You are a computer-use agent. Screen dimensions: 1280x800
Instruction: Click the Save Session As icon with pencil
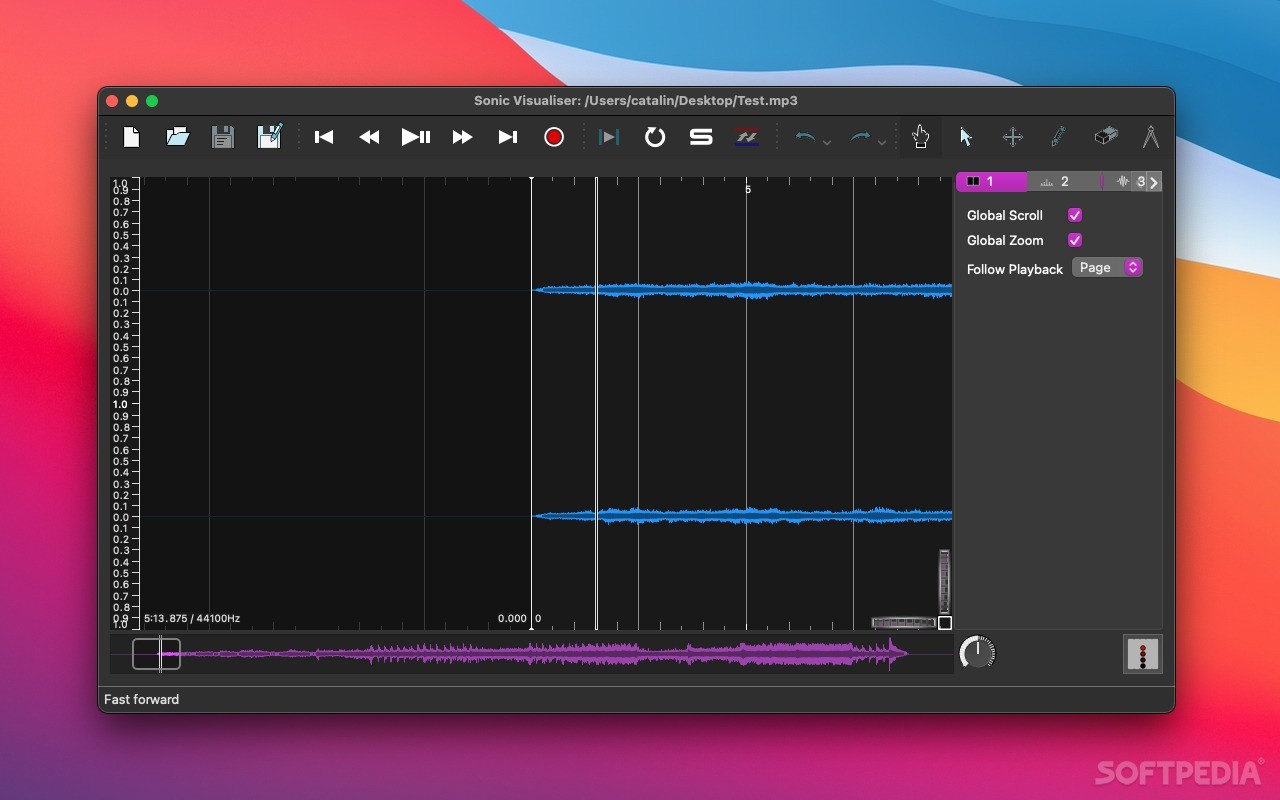point(270,136)
